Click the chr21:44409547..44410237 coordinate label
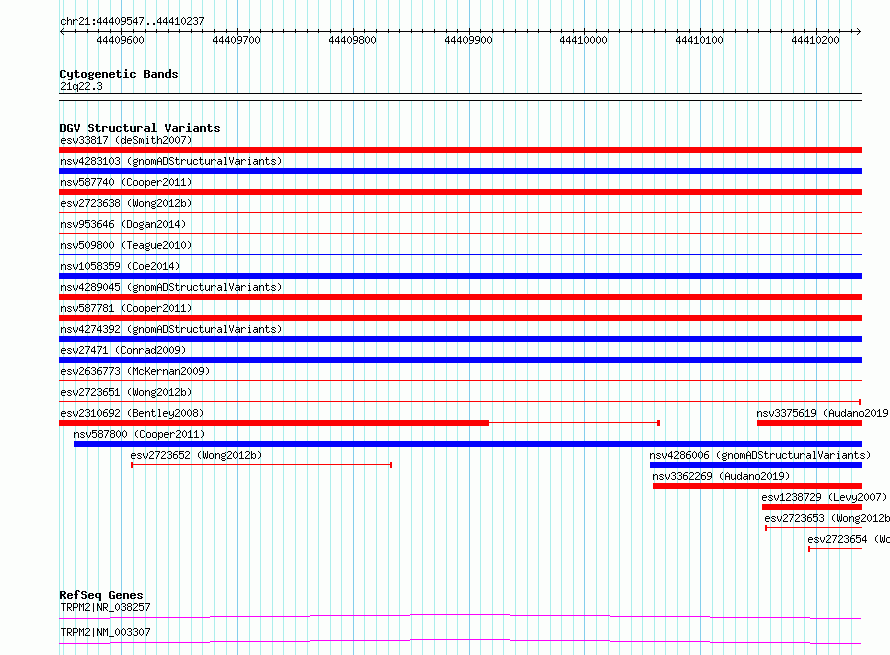This screenshot has width=890, height=655. point(132,22)
